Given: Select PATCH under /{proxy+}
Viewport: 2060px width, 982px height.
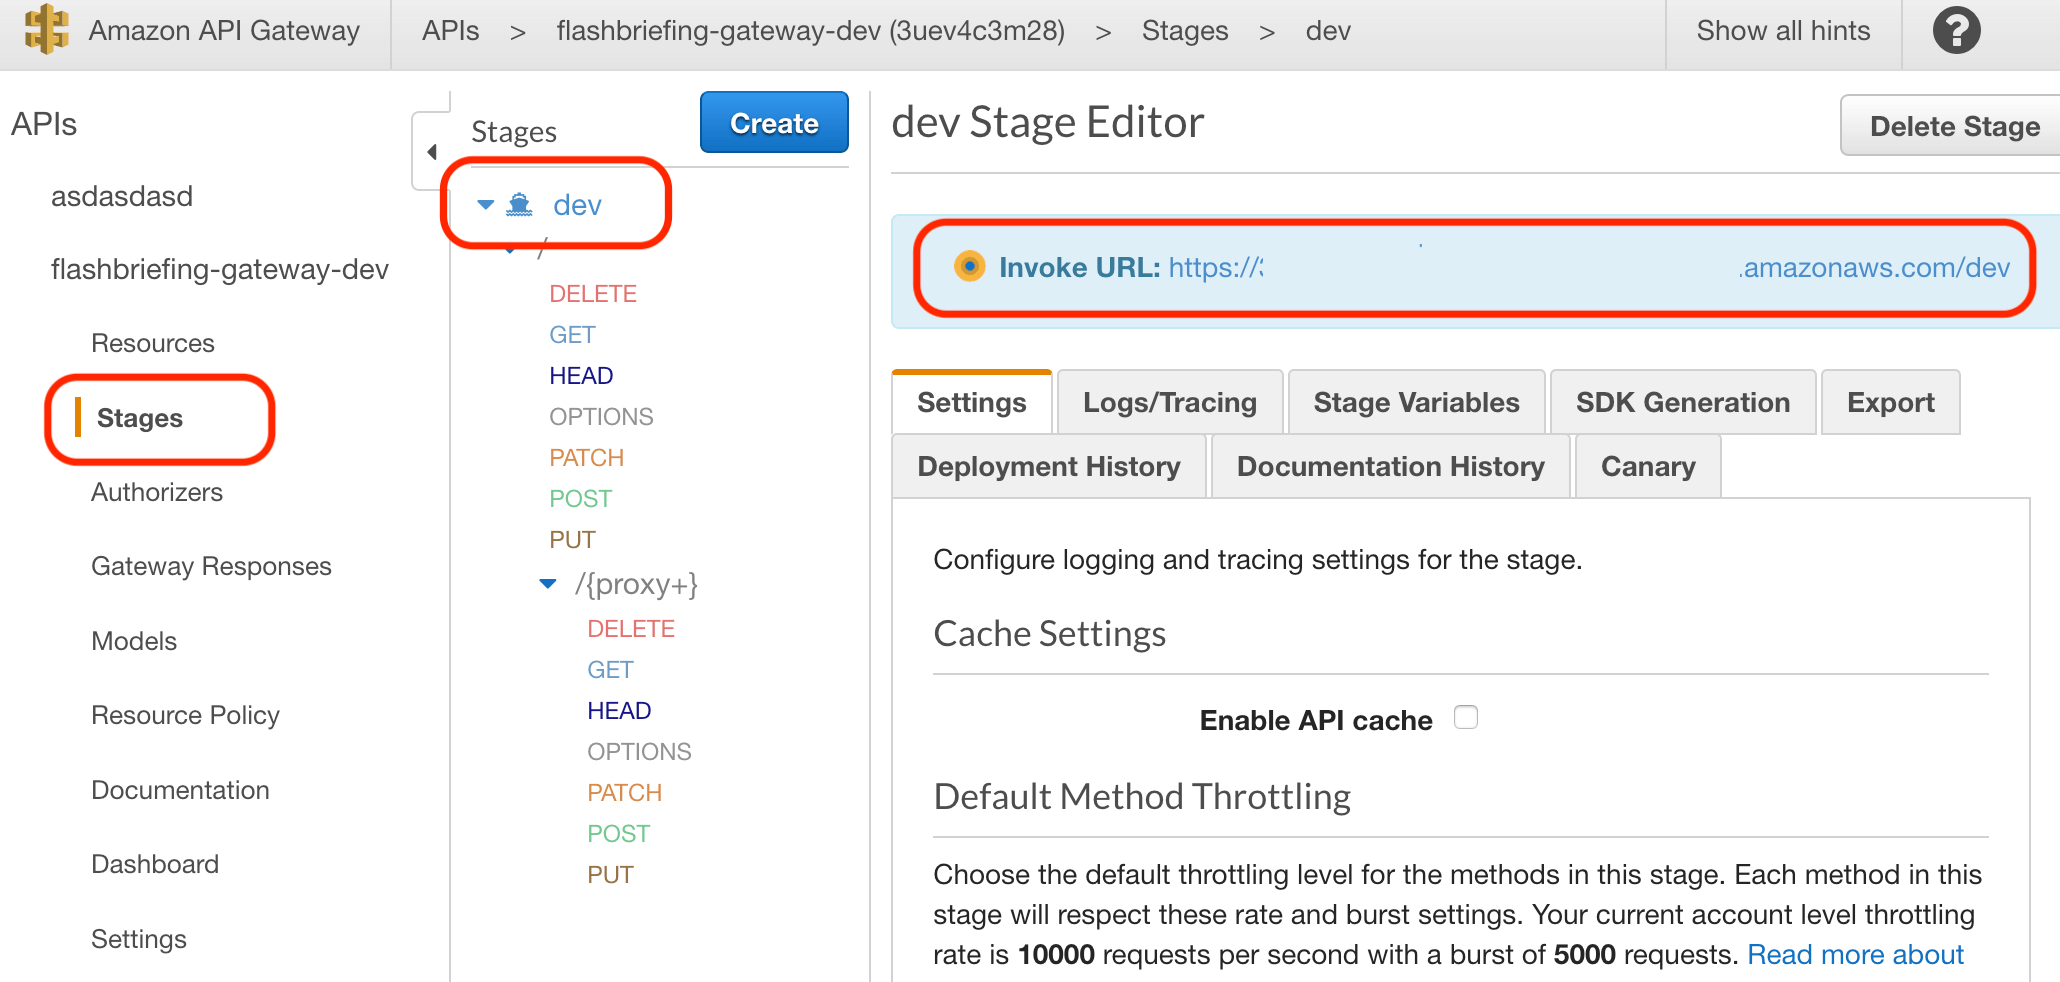Looking at the screenshot, I should click(x=624, y=793).
